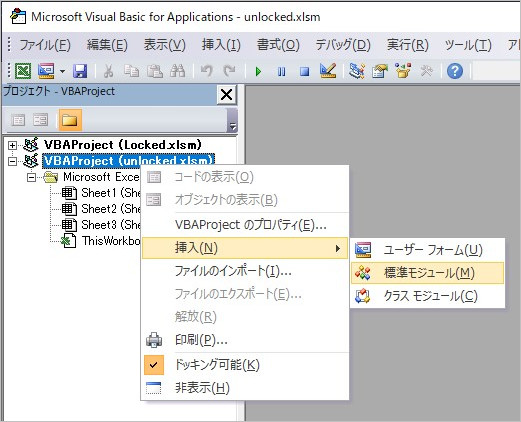Click View Object icon in project pane

(x=41, y=120)
